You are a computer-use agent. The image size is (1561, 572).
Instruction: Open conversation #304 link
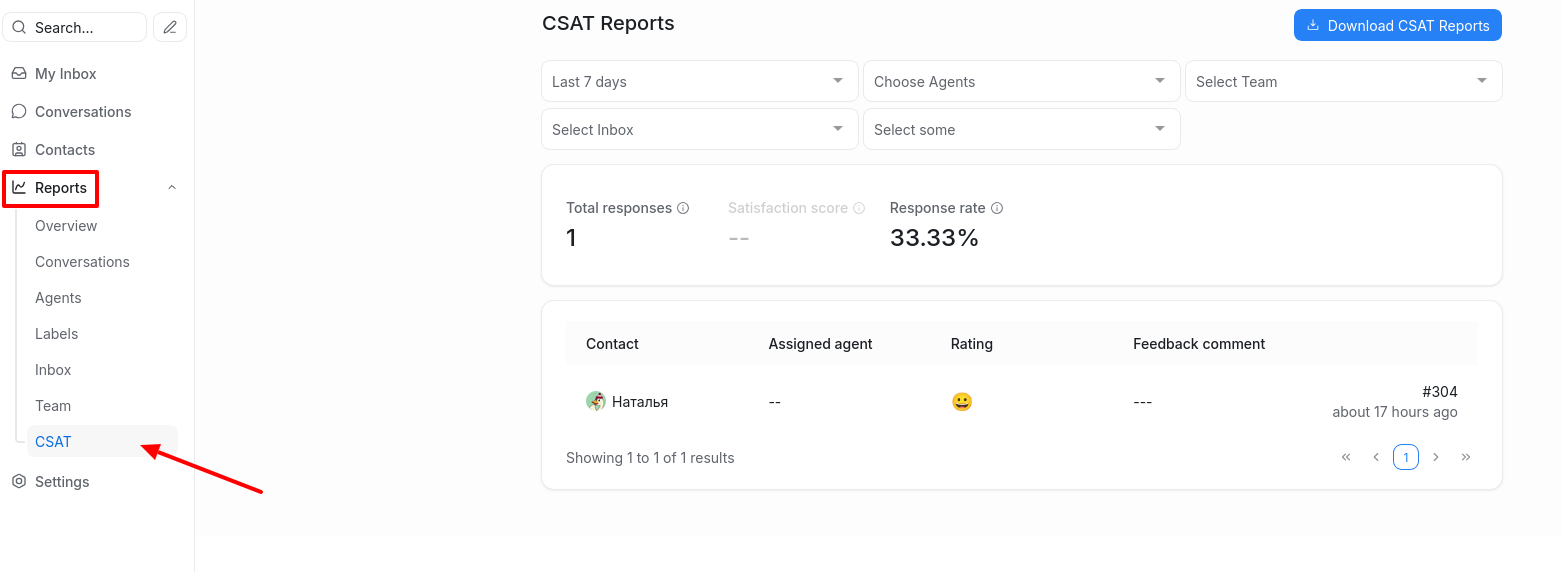(x=1440, y=392)
